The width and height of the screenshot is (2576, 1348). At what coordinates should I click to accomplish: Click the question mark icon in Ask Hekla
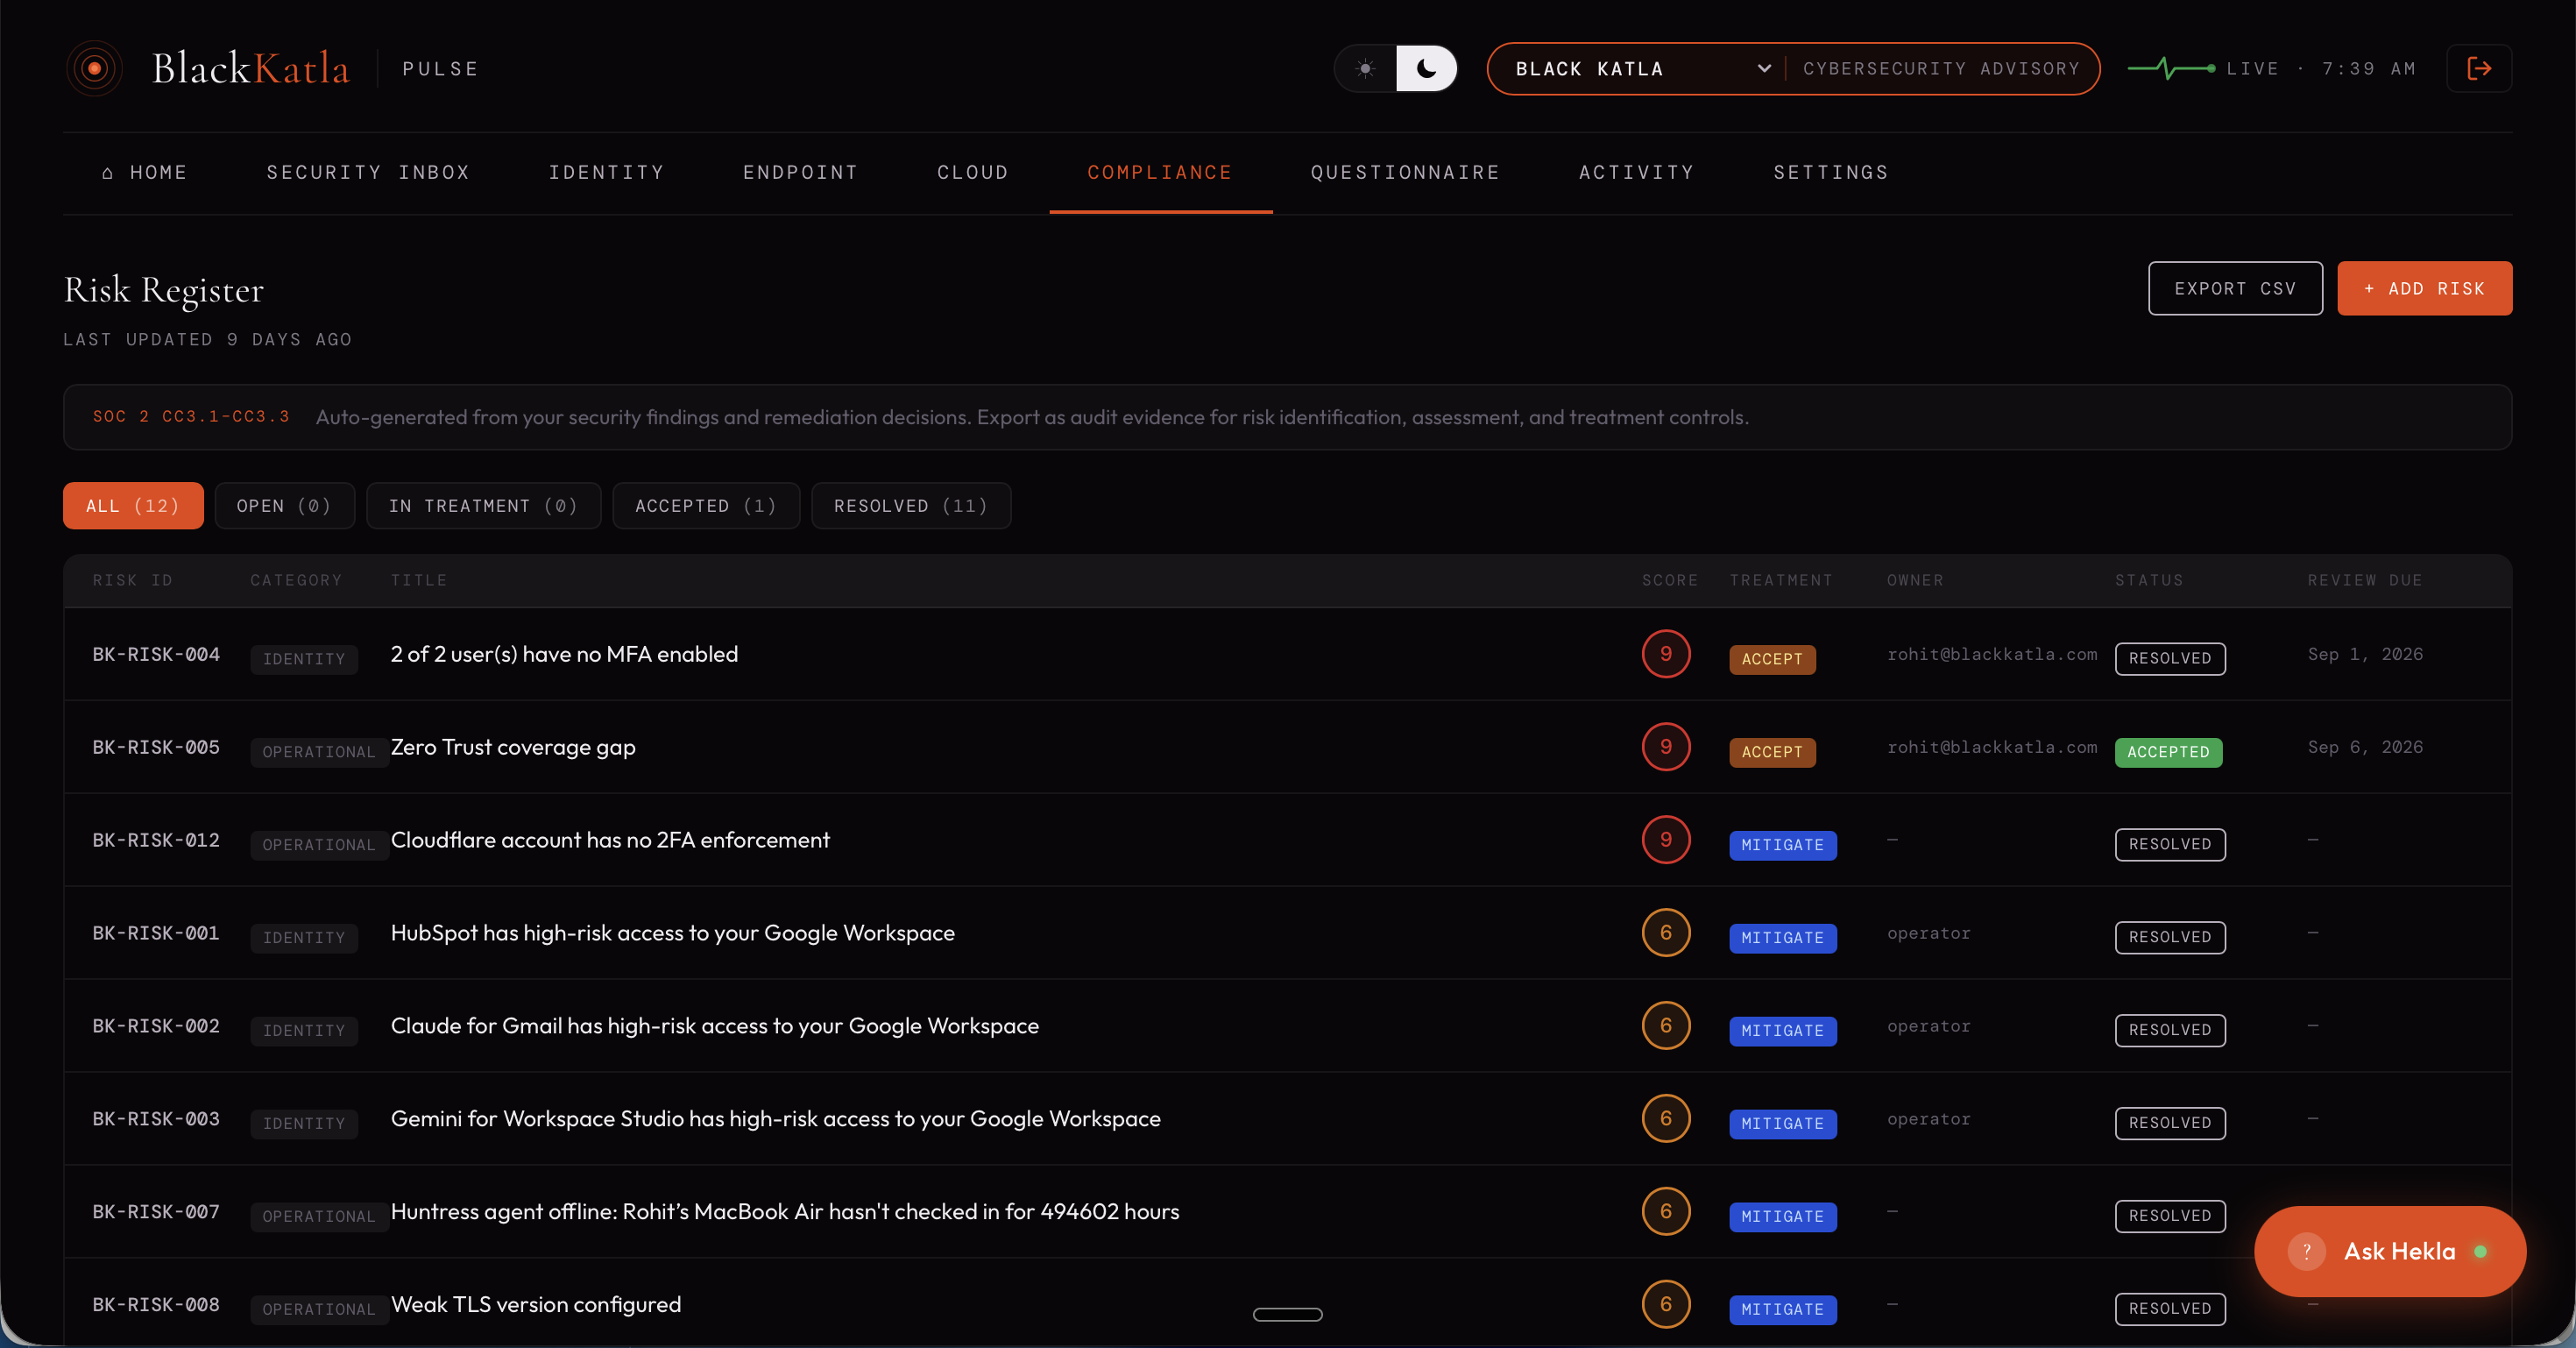pos(2306,1251)
